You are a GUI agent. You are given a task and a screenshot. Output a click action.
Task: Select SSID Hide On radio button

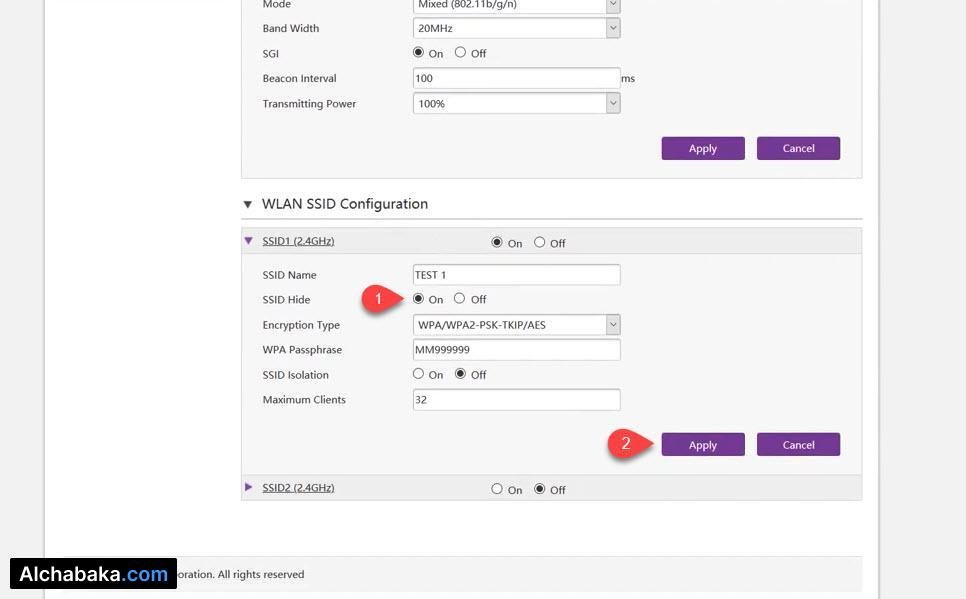pyautogui.click(x=419, y=299)
